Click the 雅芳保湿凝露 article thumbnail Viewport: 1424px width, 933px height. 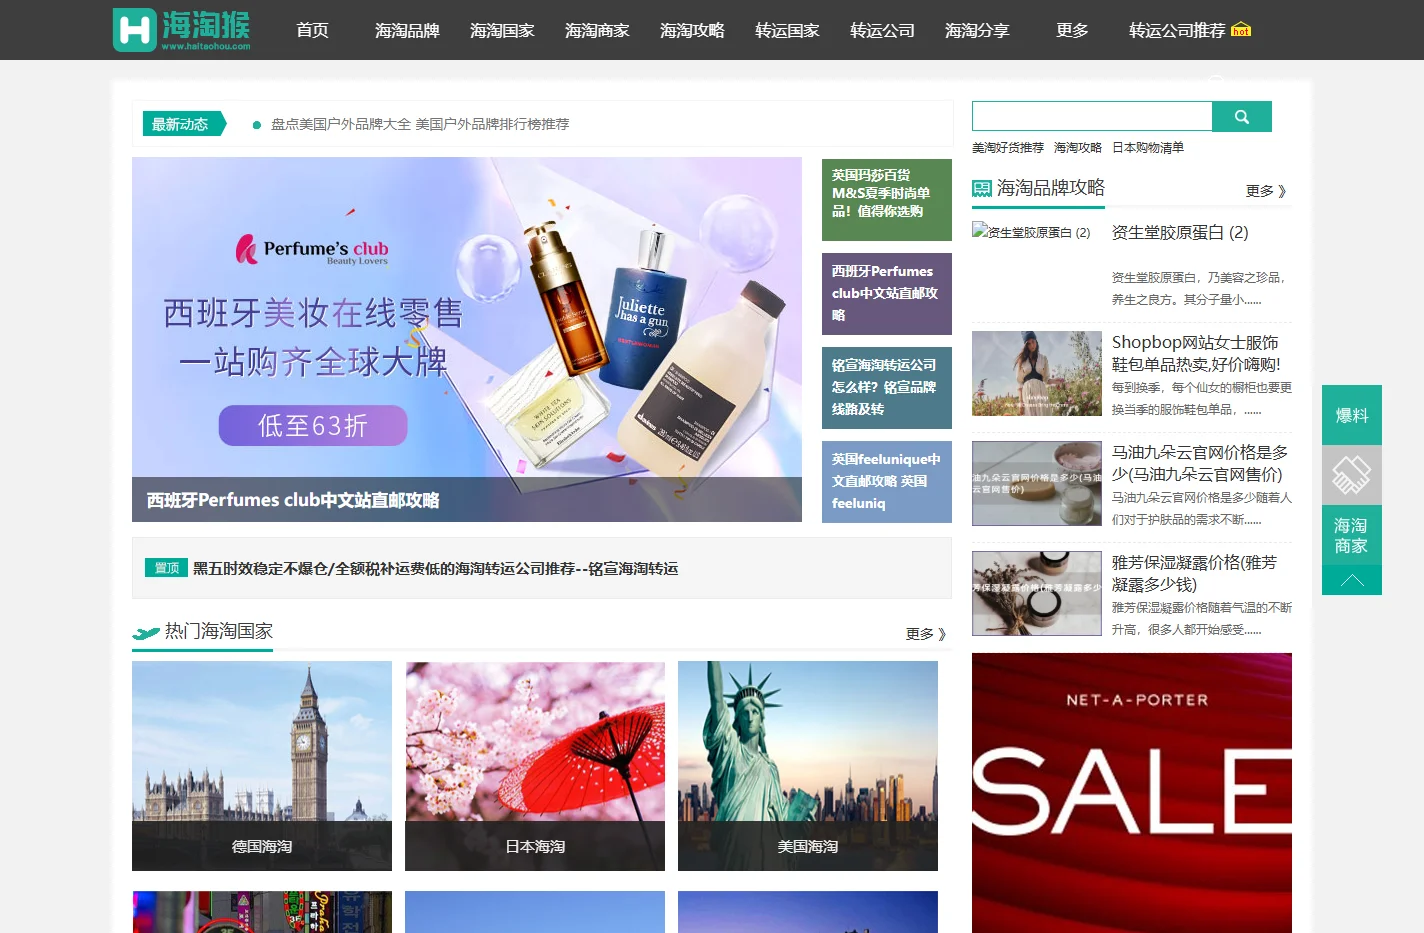[1037, 594]
